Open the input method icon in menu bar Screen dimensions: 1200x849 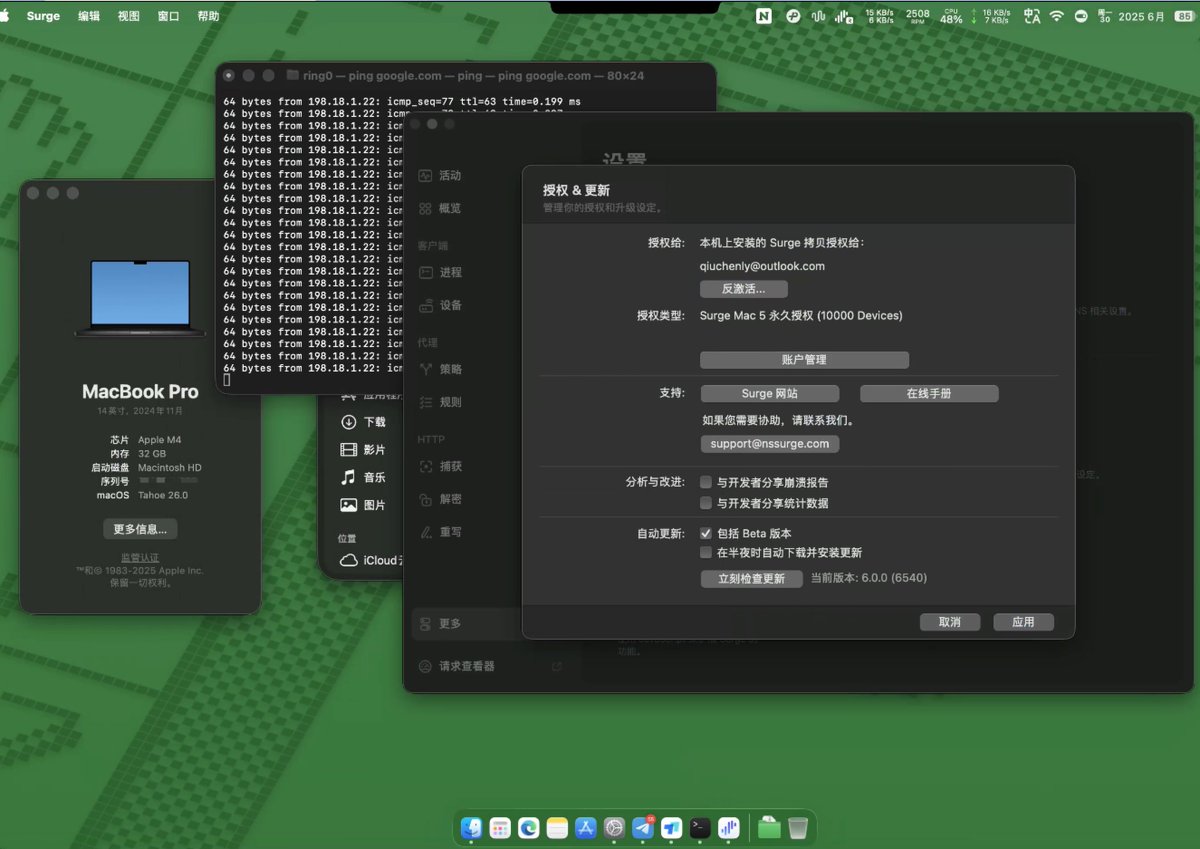click(1032, 16)
